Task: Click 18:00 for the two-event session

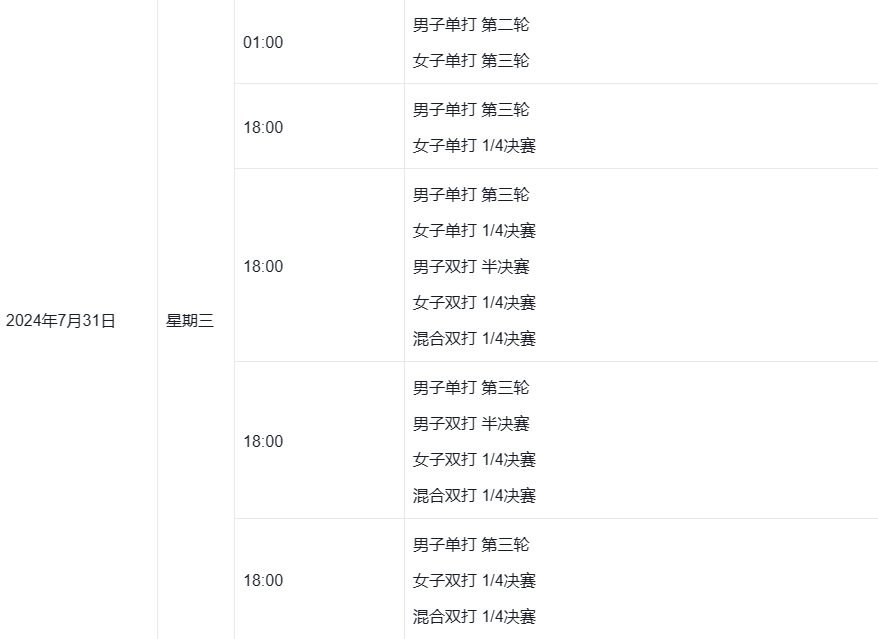Action: pos(263,127)
